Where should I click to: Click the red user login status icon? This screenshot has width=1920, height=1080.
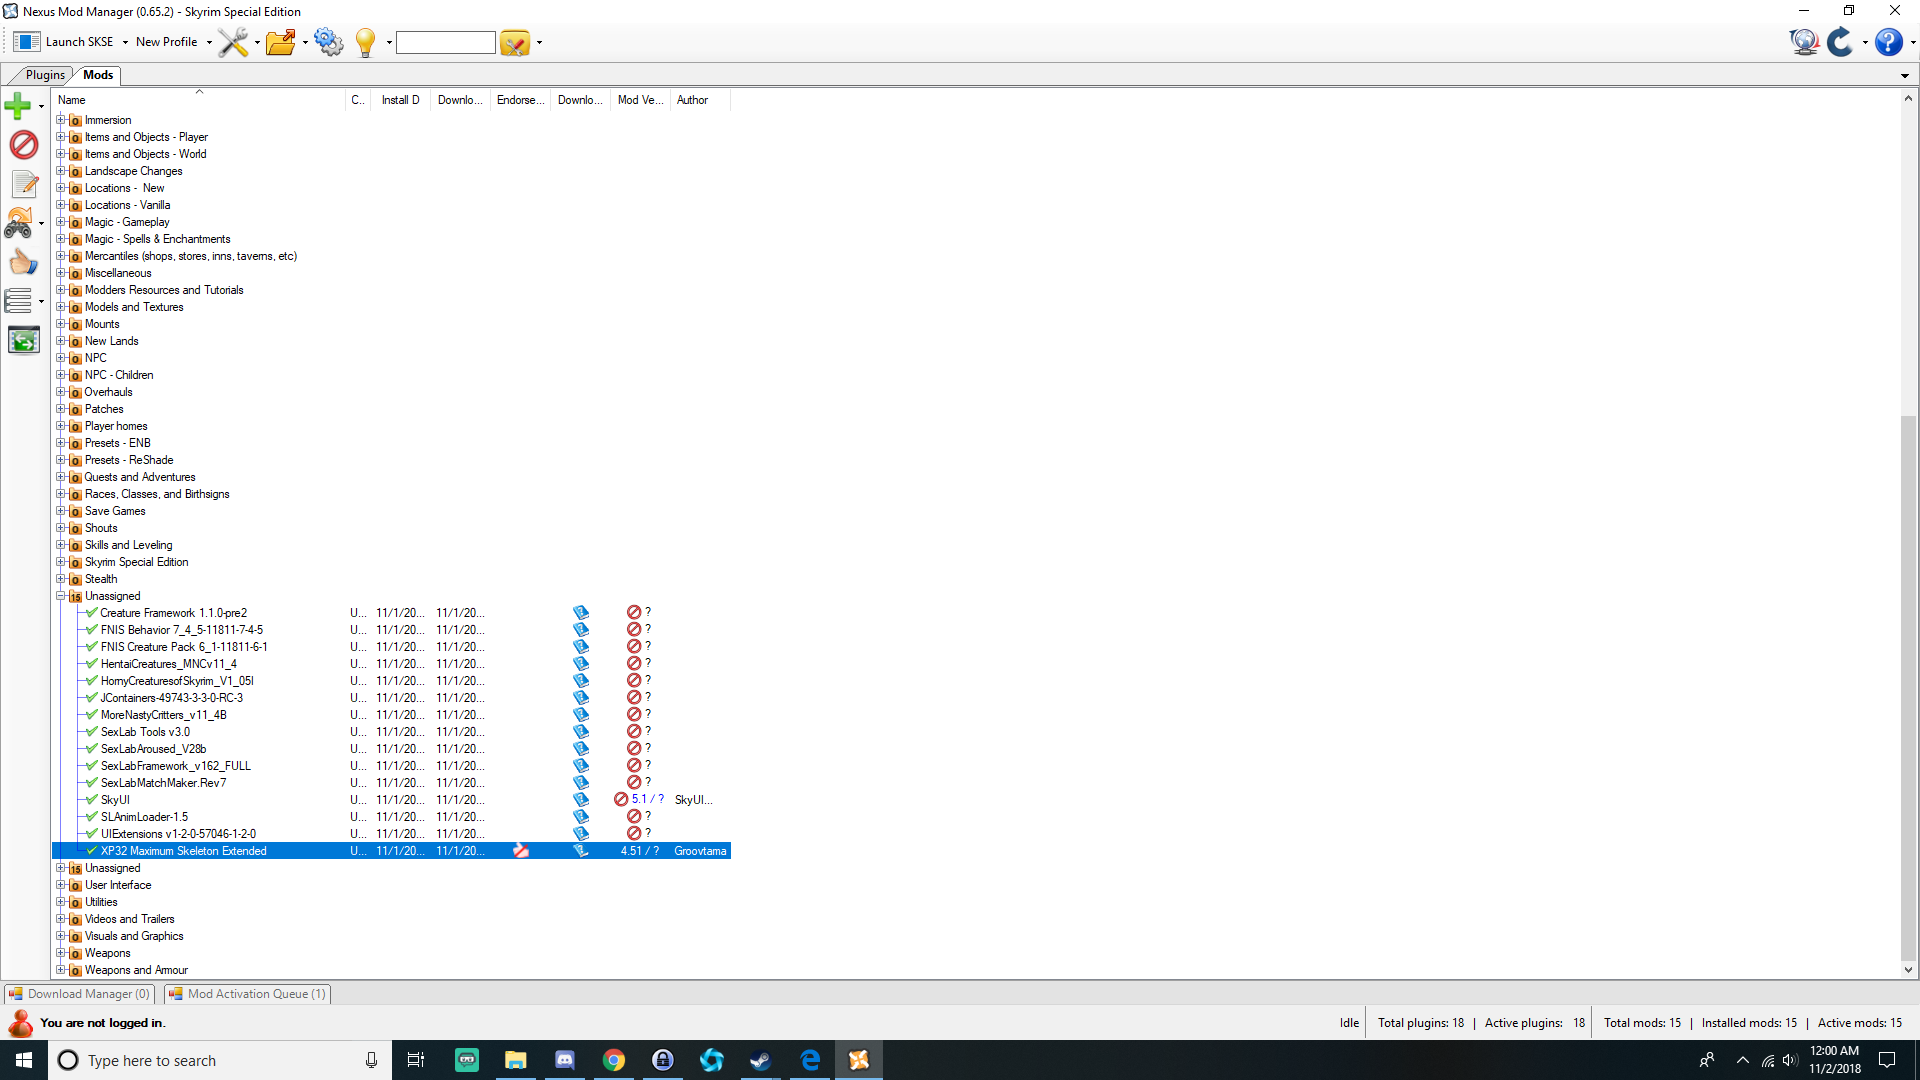pos(20,1023)
